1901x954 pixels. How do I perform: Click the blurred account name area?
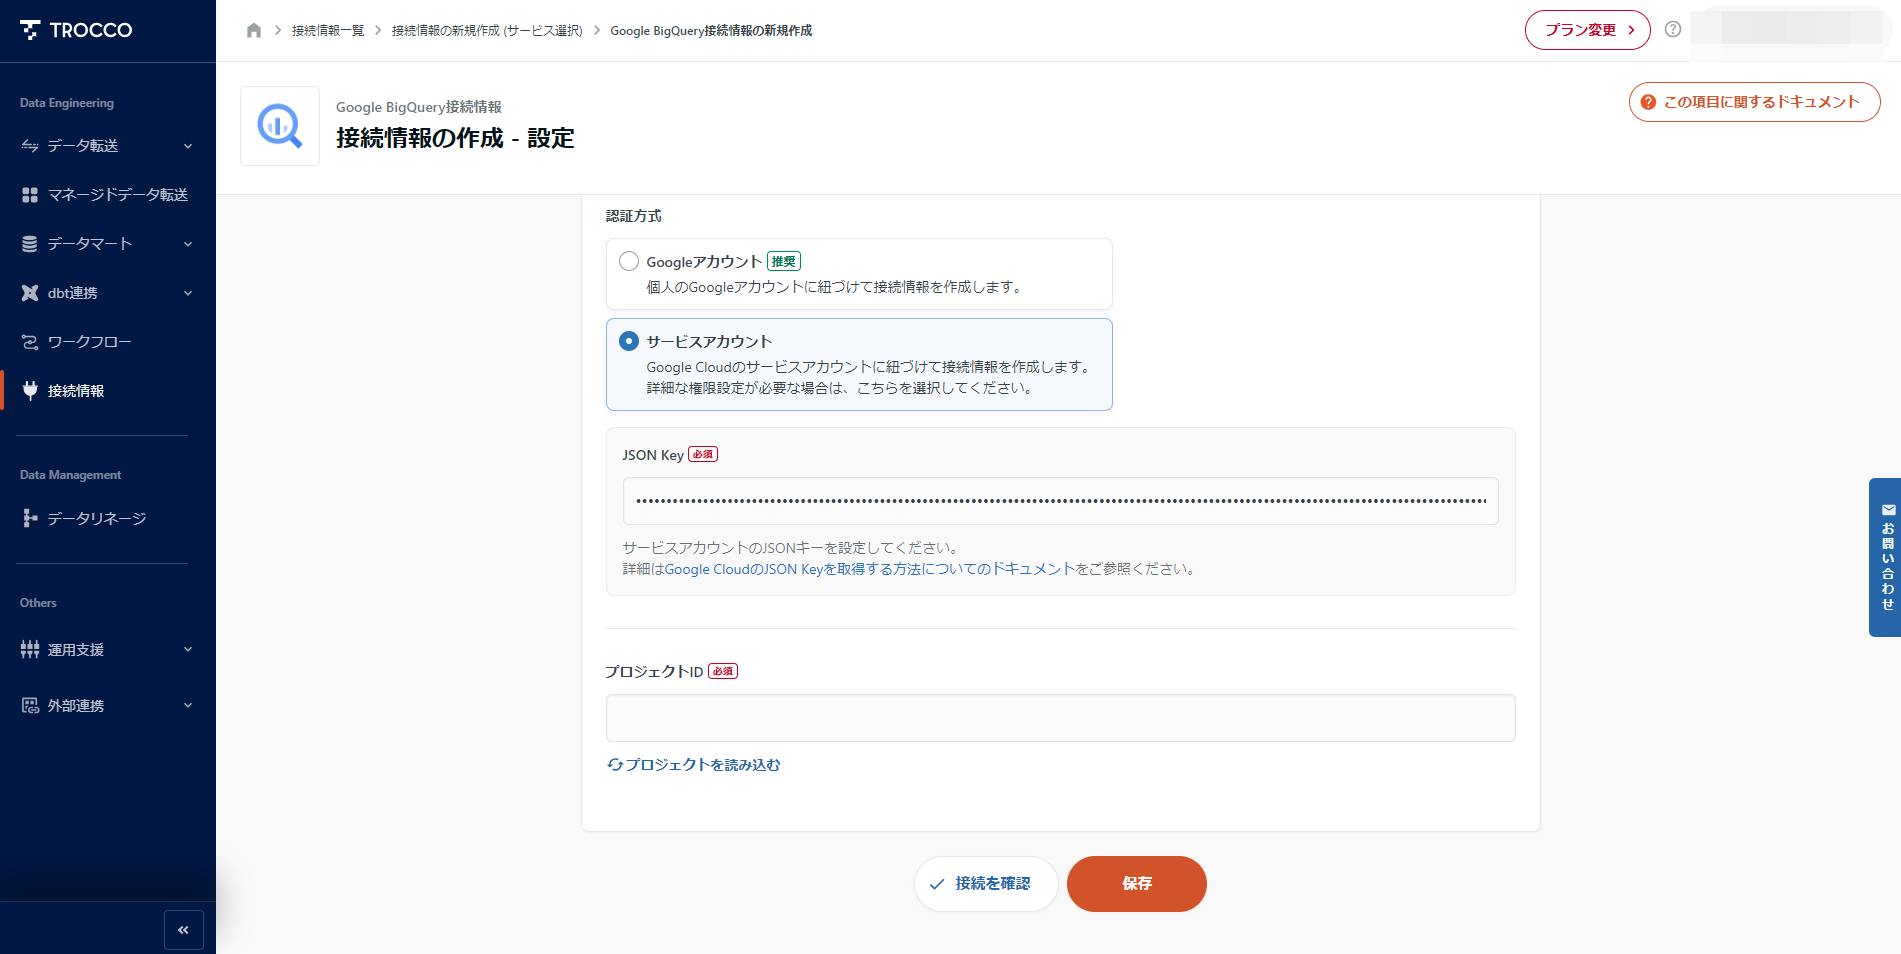click(1790, 29)
